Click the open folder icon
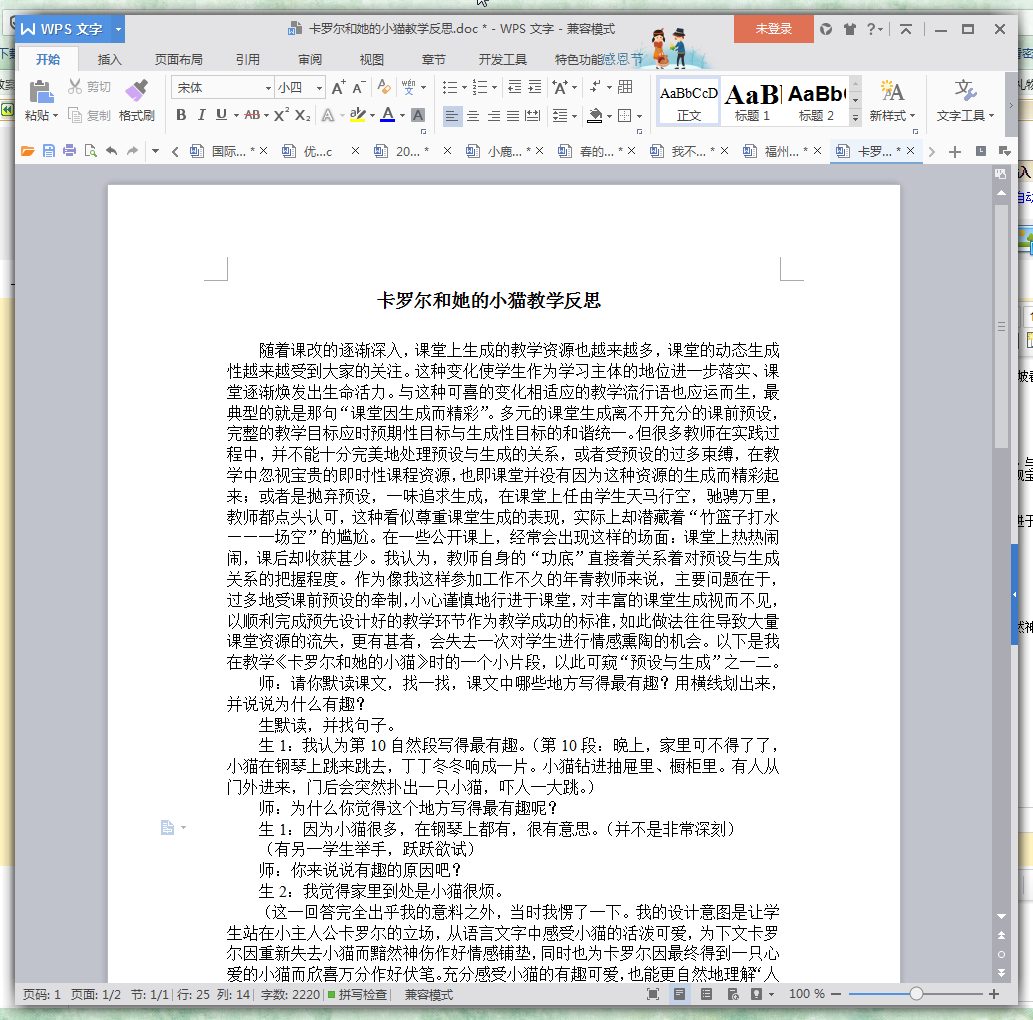Screen dimensions: 1033x1020 [28, 152]
